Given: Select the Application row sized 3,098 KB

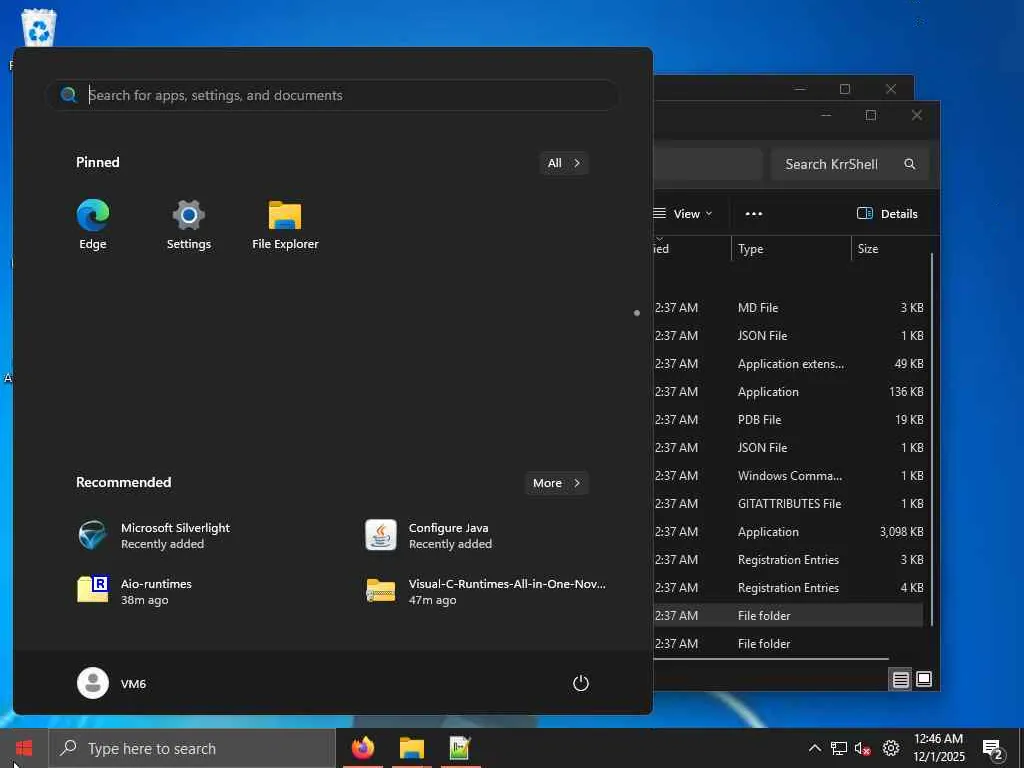Looking at the screenshot, I should tap(788, 532).
